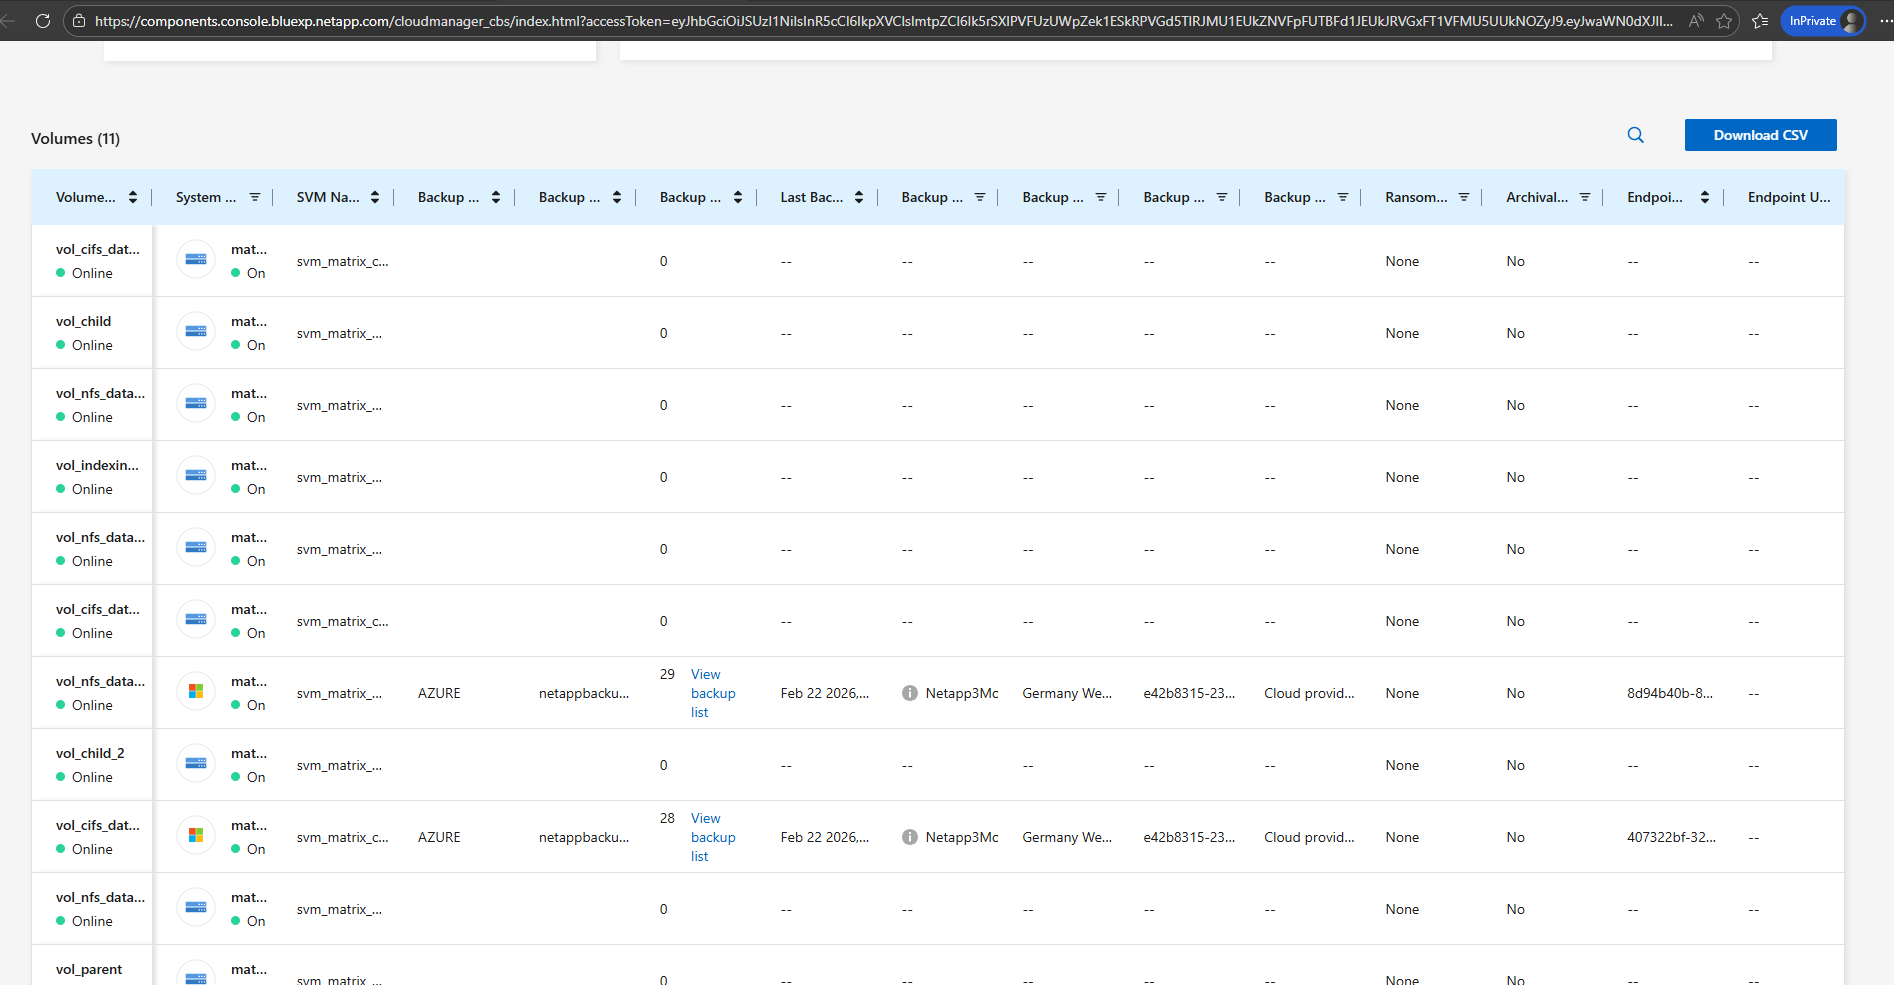Open View backup list for the 29-backup volume
The height and width of the screenshot is (985, 1894).
pos(712,693)
